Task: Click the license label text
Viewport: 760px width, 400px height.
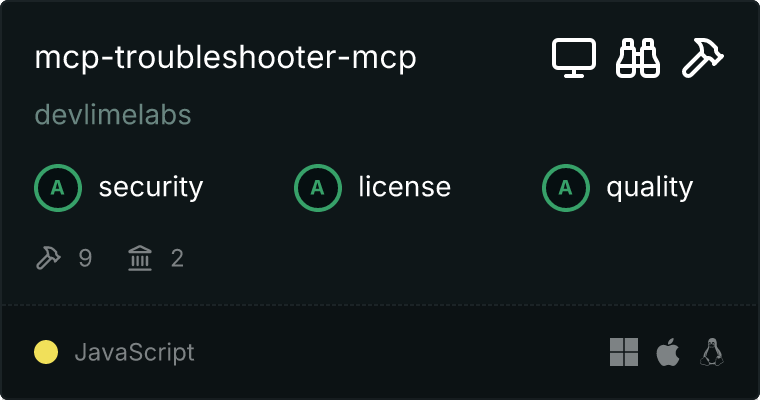Action: tap(405, 188)
